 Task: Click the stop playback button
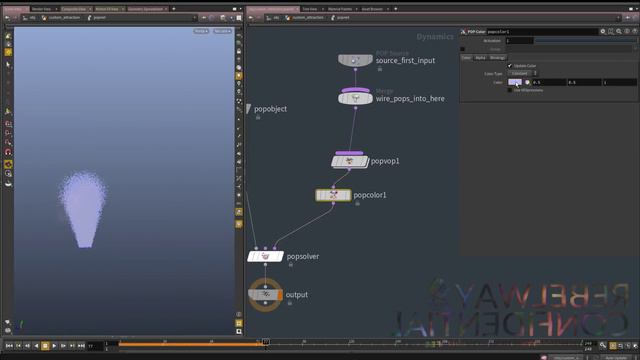tap(45, 346)
